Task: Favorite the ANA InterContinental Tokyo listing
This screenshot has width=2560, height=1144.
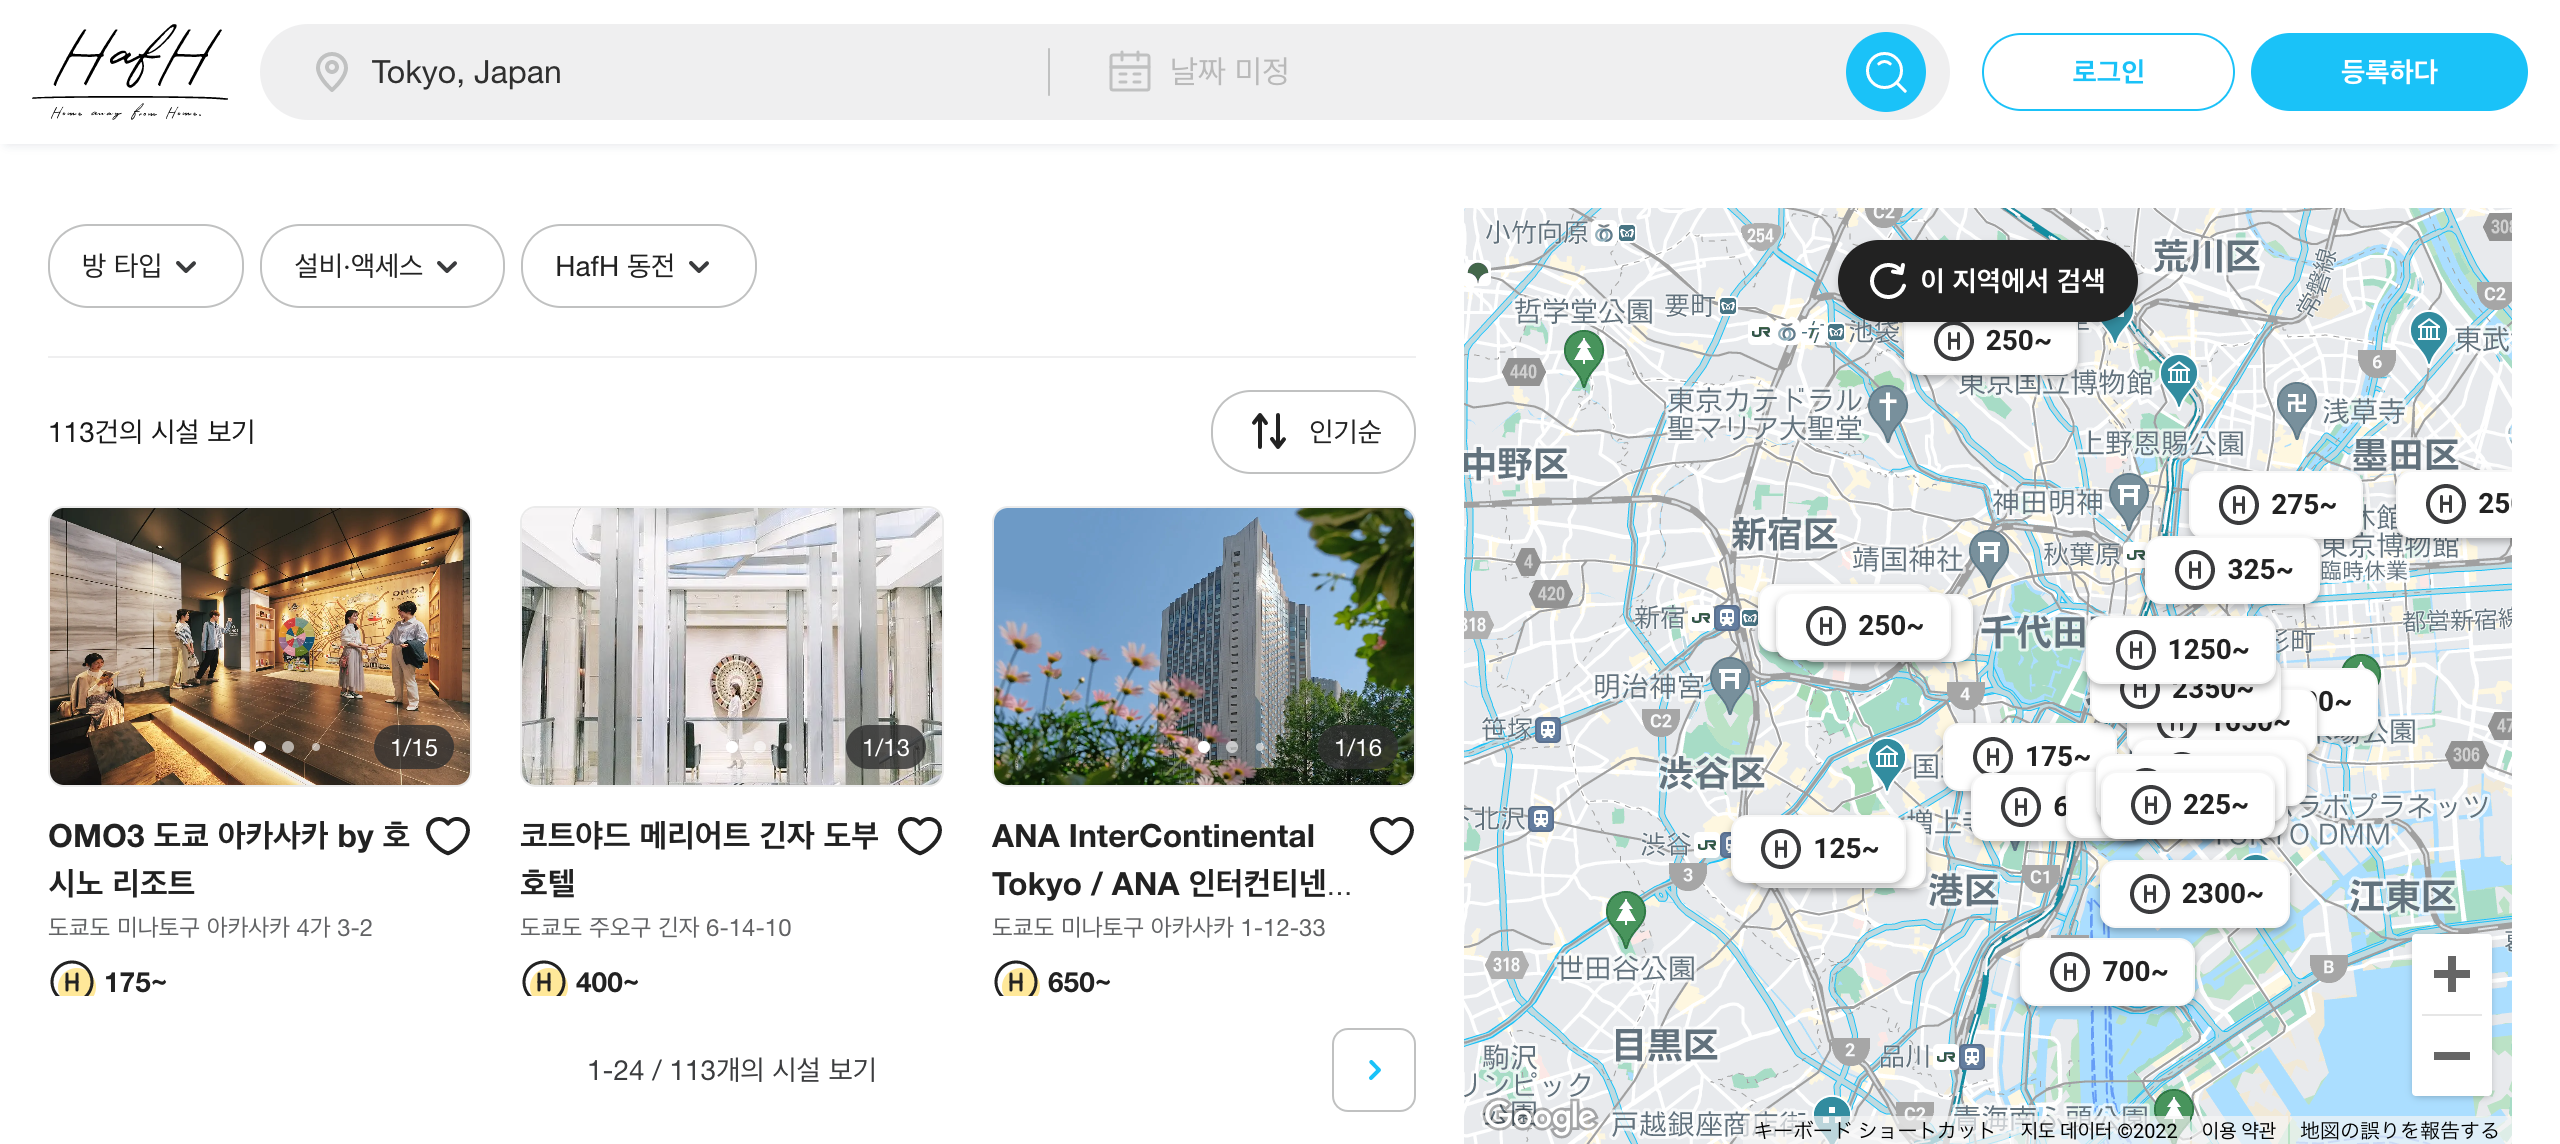Action: pyautogui.click(x=1391, y=836)
